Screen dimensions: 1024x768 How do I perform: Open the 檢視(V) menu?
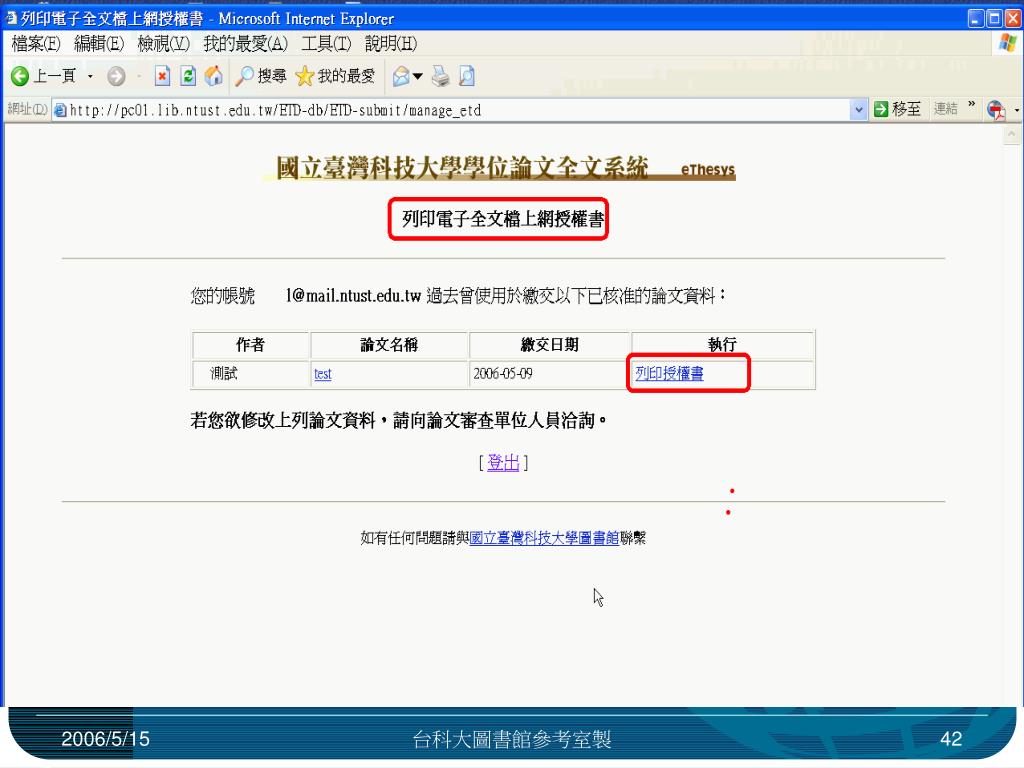(163, 44)
